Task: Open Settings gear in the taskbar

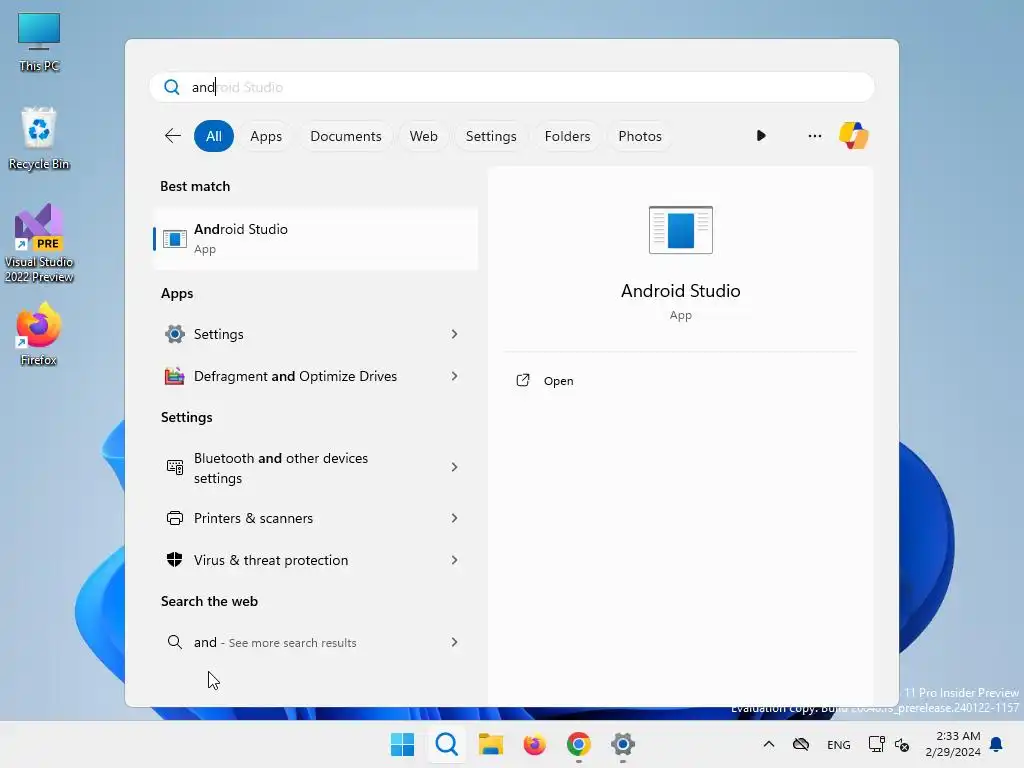Action: [623, 744]
